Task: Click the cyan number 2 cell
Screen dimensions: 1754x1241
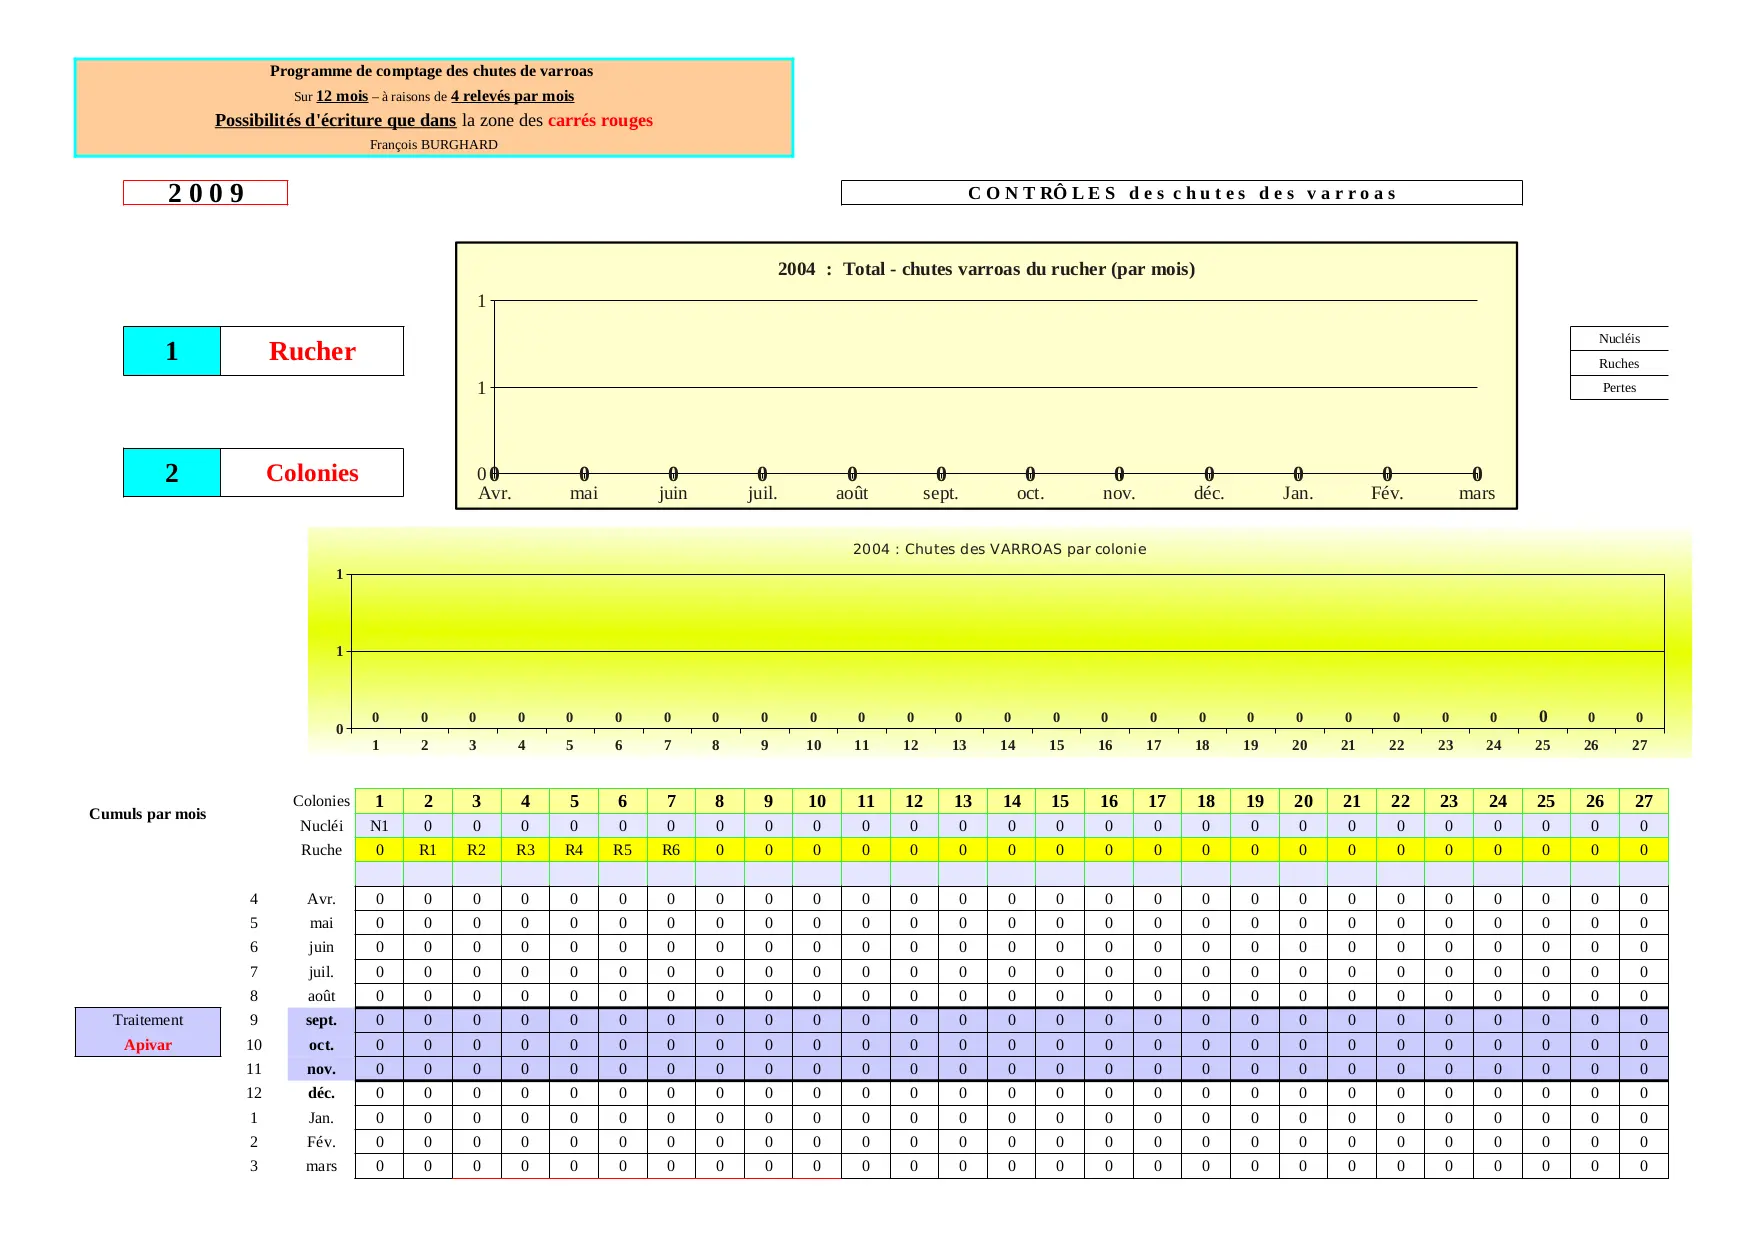Action: click(x=172, y=473)
